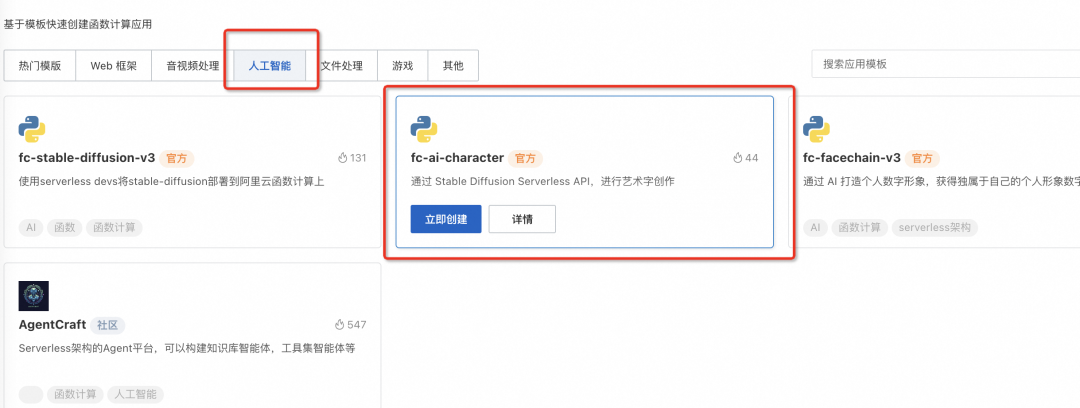
Task: Click the serverless架构 tag
Action: coord(935,227)
